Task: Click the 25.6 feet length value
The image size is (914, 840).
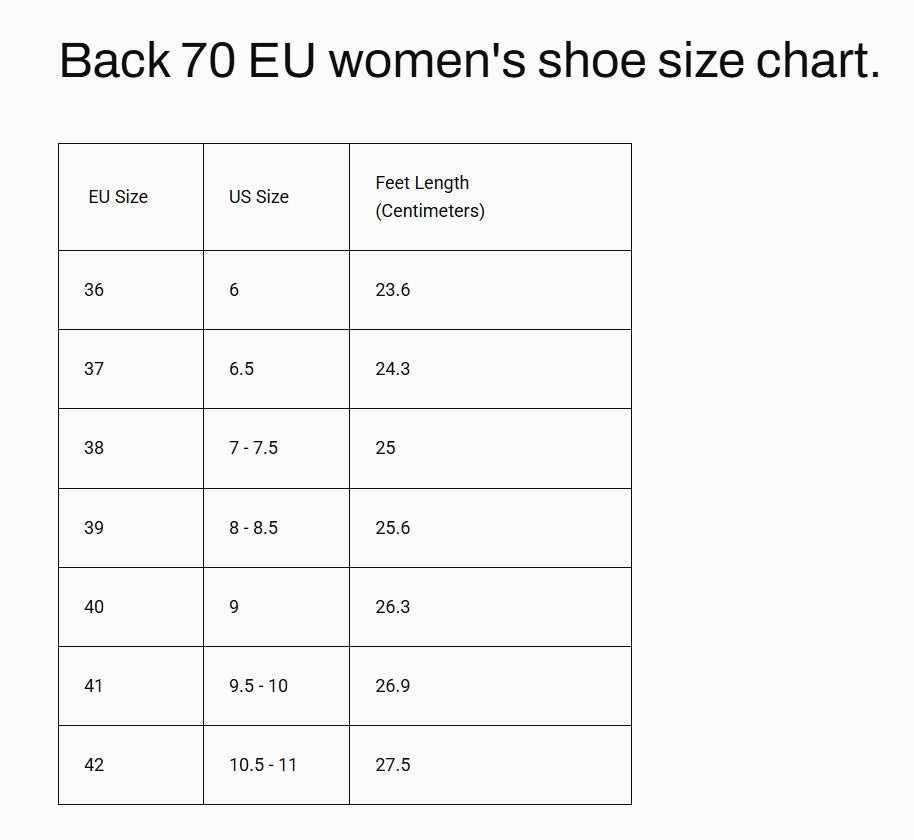Action: [393, 528]
